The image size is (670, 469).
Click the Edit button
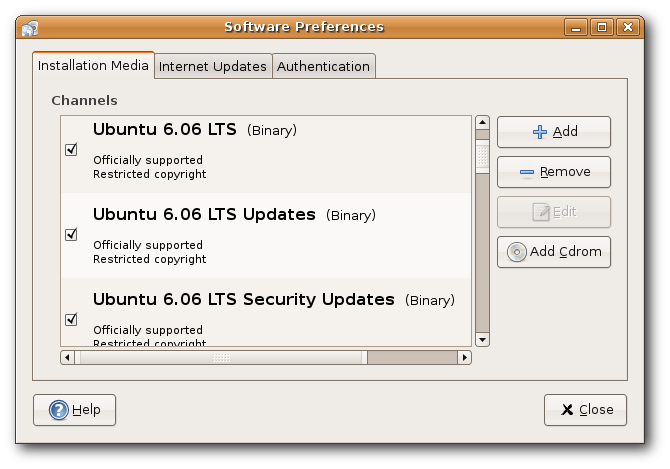click(x=554, y=212)
